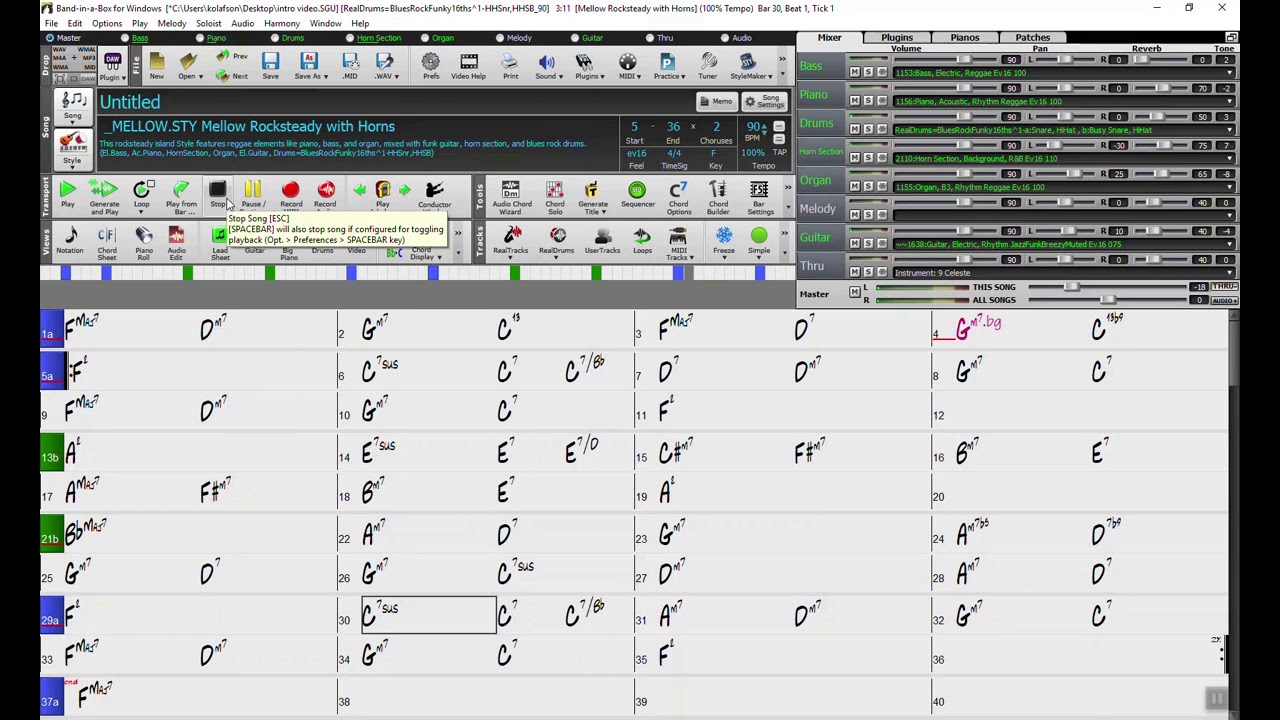
Task: Click the Key F value
Action: [714, 153]
